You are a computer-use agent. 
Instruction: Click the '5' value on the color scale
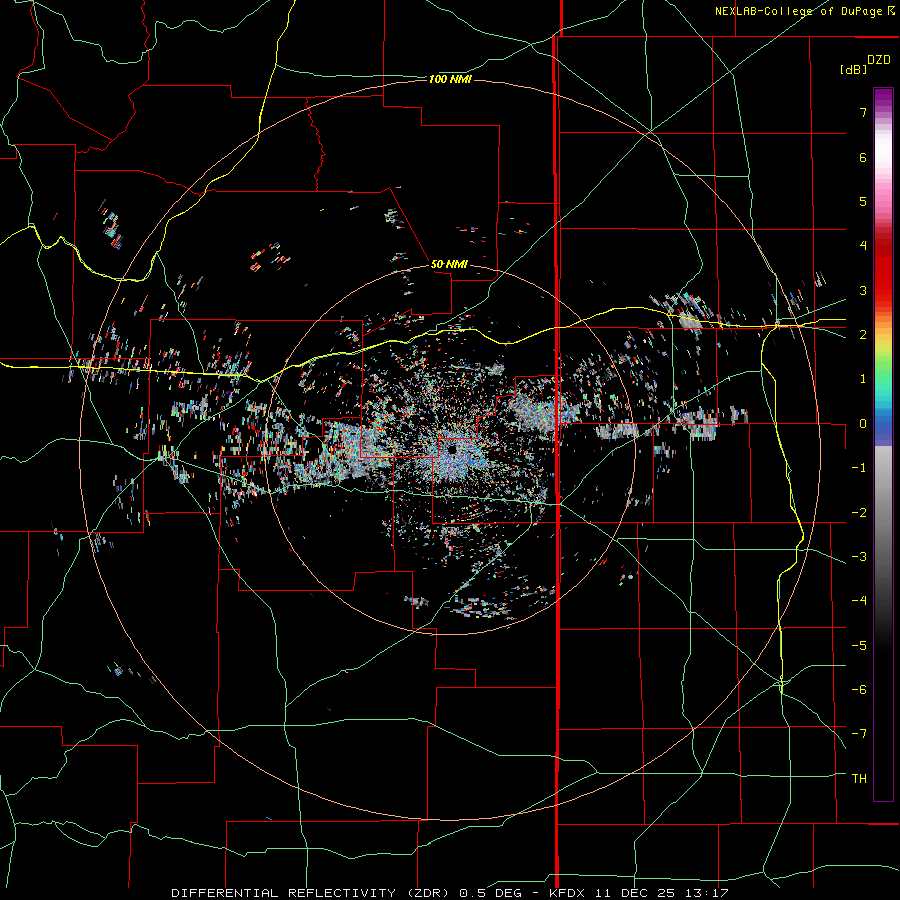coord(863,201)
